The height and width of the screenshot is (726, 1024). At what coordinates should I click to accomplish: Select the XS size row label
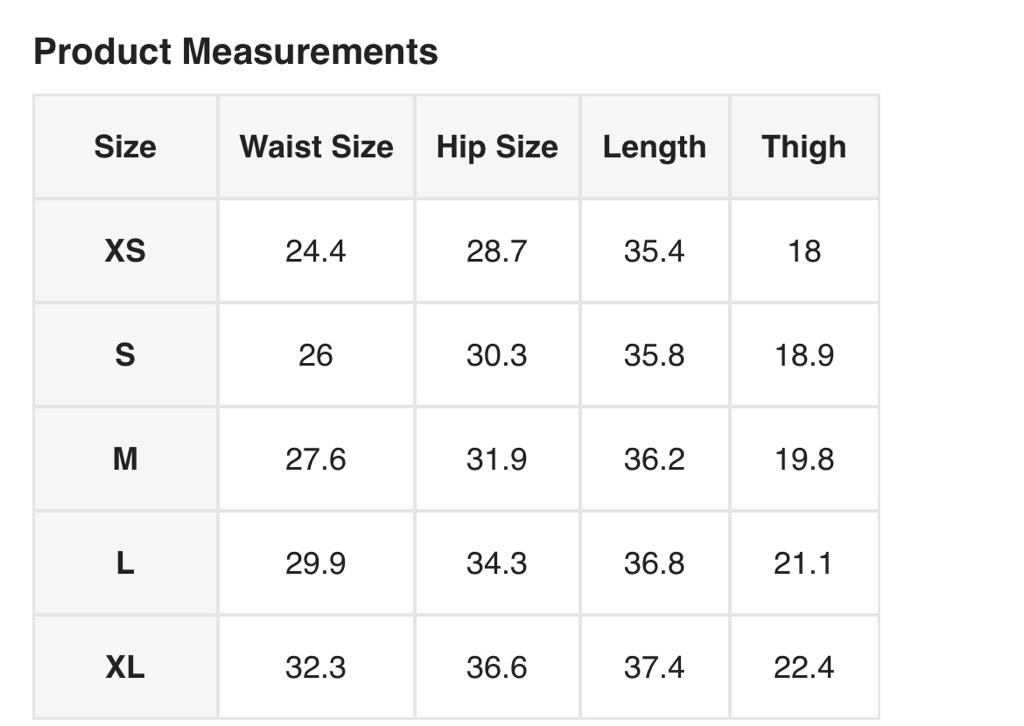(125, 251)
